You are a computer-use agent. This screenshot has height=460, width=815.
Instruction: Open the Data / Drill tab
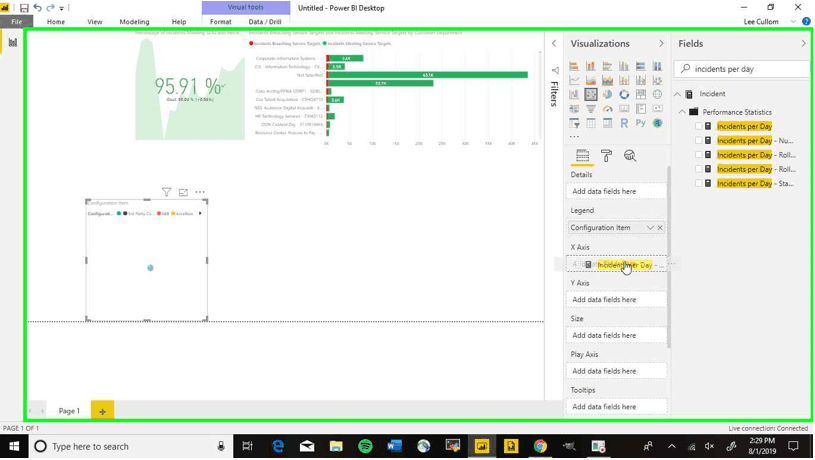(x=265, y=22)
